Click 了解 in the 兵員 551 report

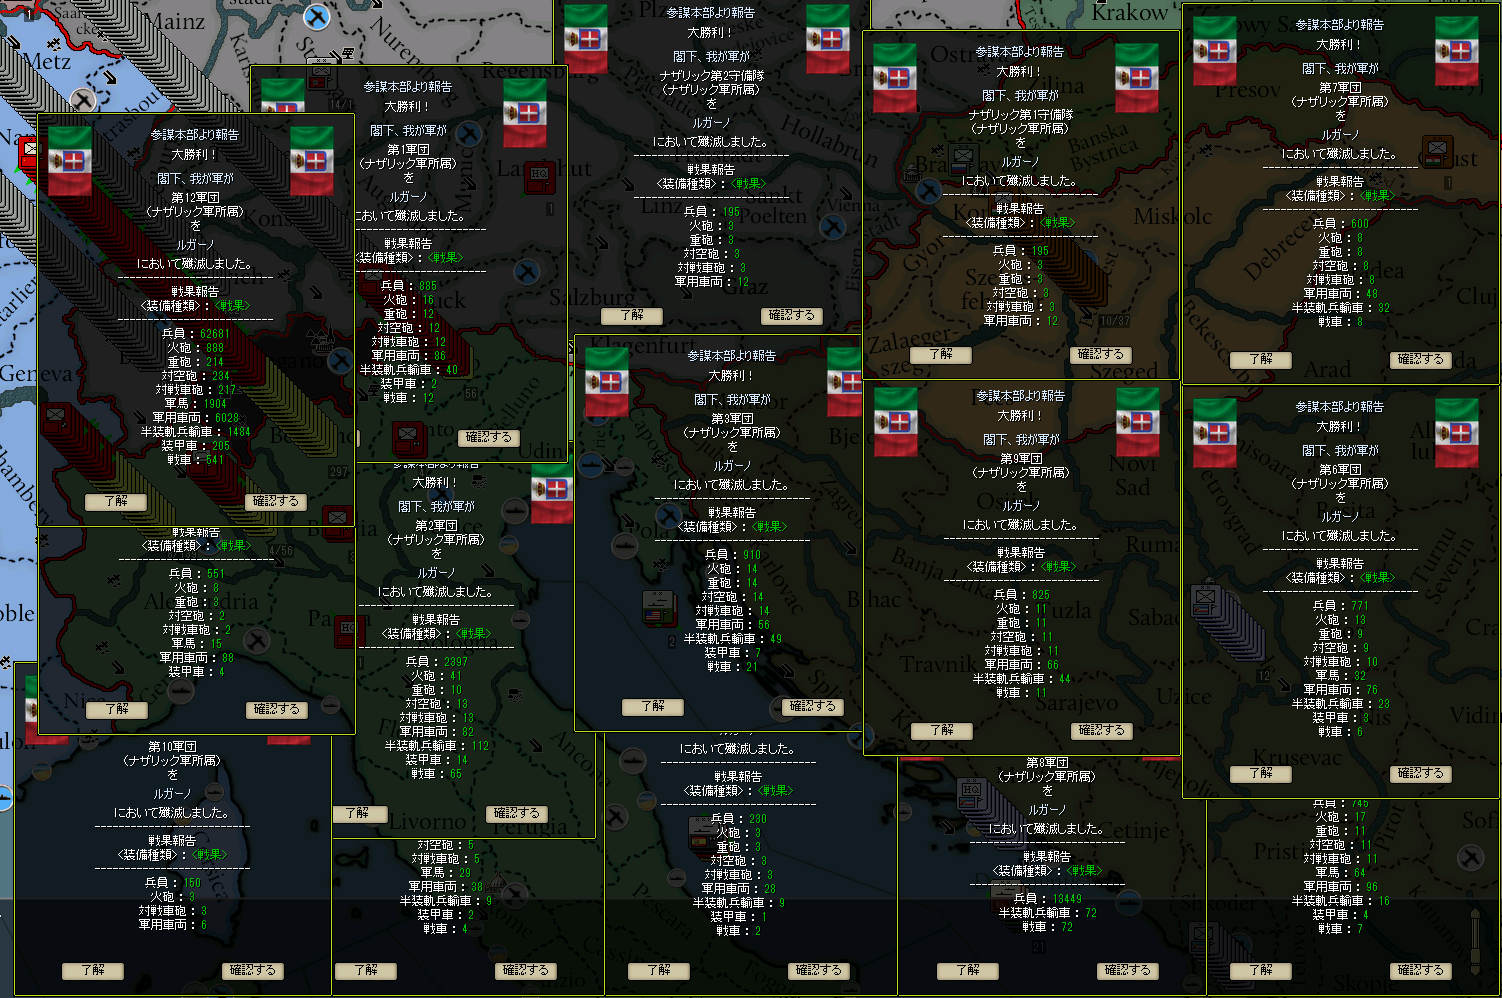point(117,709)
